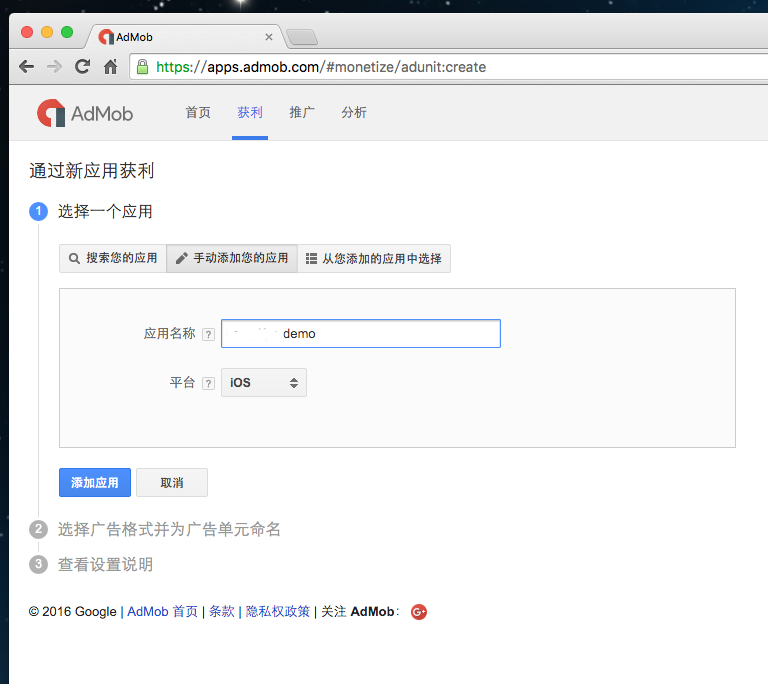The height and width of the screenshot is (684, 768).
Task: Click the AdMob browser tab title
Action: tap(134, 37)
